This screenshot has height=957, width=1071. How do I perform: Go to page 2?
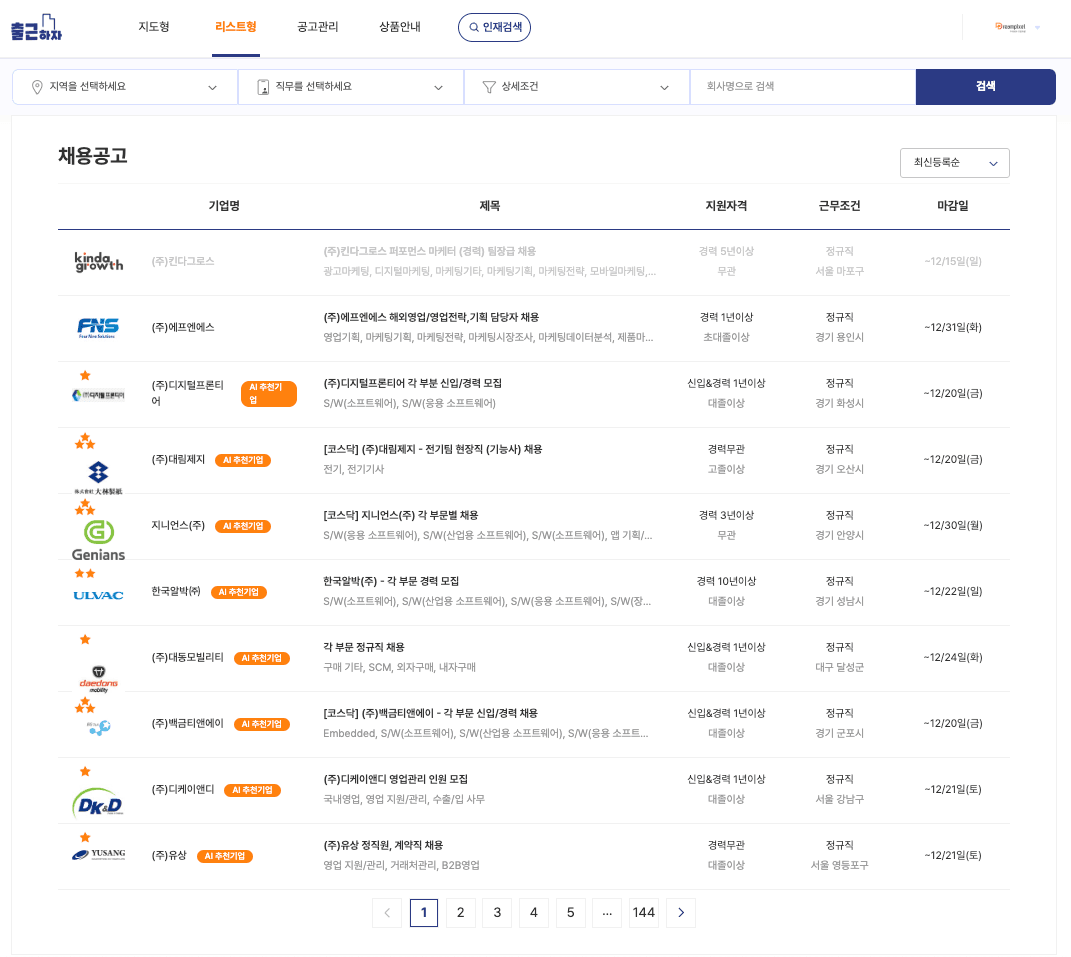pyautogui.click(x=460, y=913)
